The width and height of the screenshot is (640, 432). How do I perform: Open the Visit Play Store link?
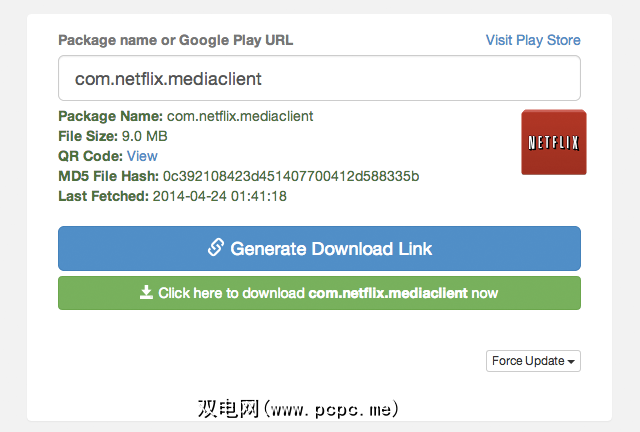[x=532, y=40]
